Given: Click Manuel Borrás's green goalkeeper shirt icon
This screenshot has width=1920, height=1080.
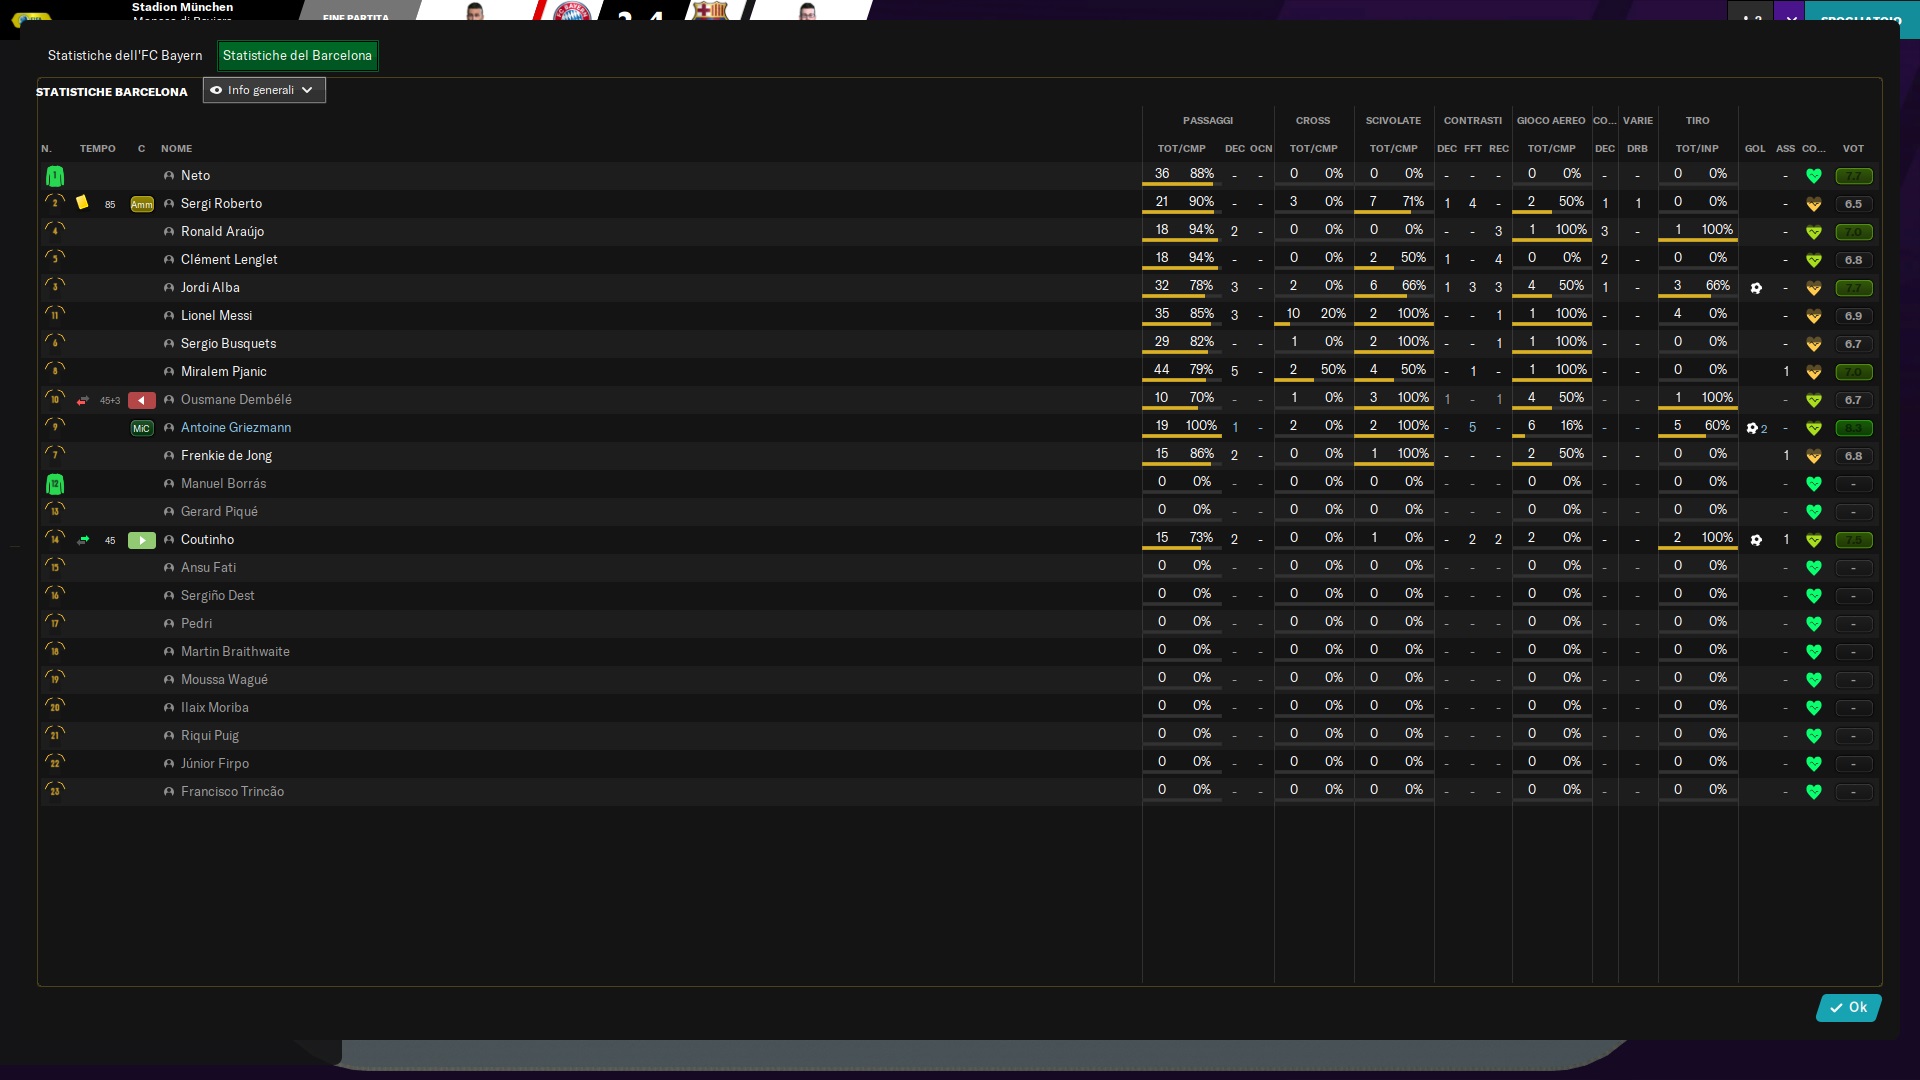Looking at the screenshot, I should (55, 484).
